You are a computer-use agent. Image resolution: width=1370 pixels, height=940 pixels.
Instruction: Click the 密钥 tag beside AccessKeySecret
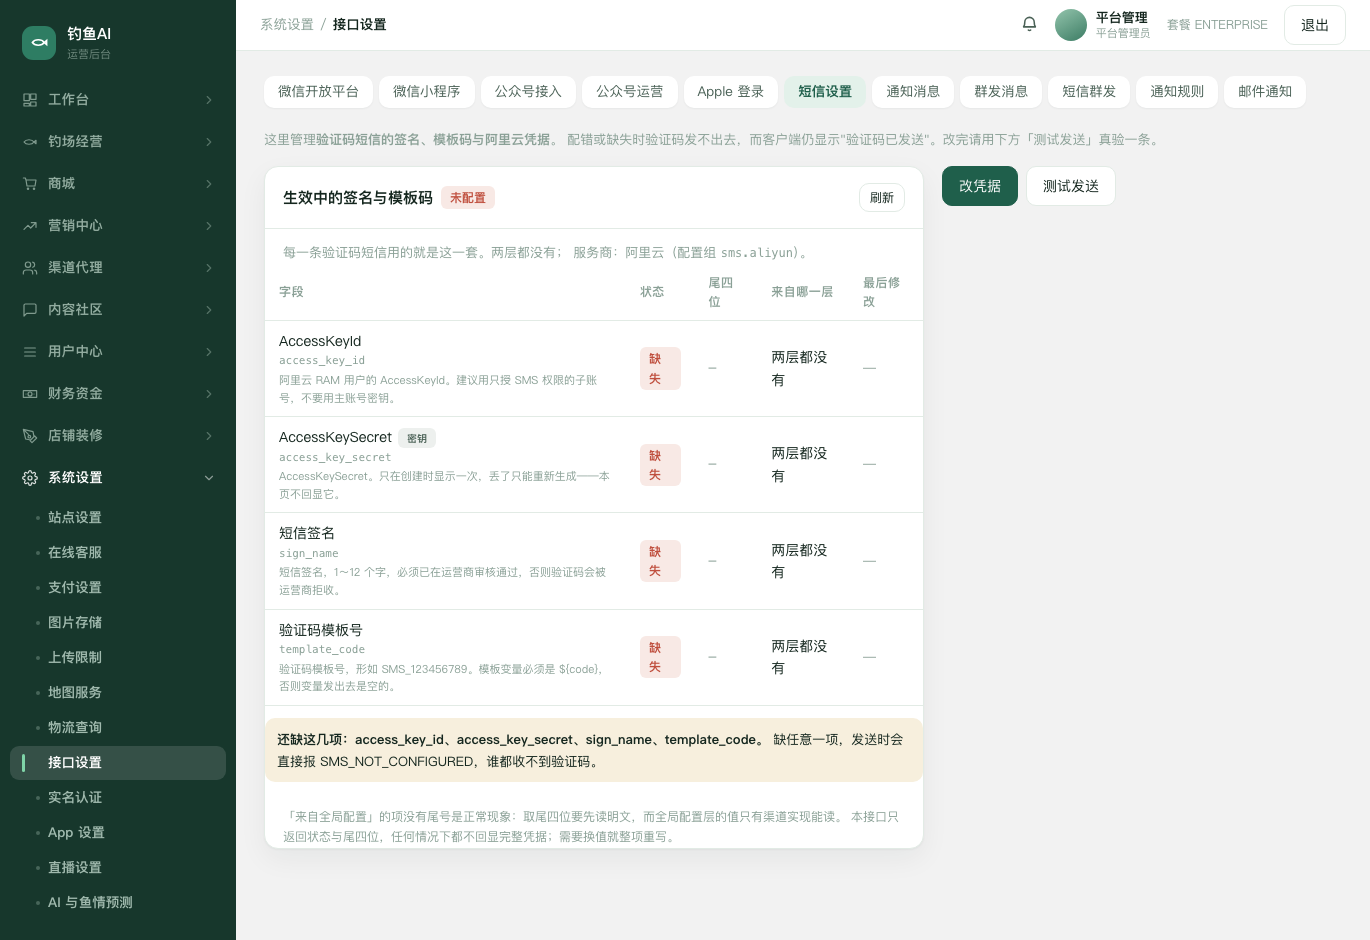tap(417, 438)
